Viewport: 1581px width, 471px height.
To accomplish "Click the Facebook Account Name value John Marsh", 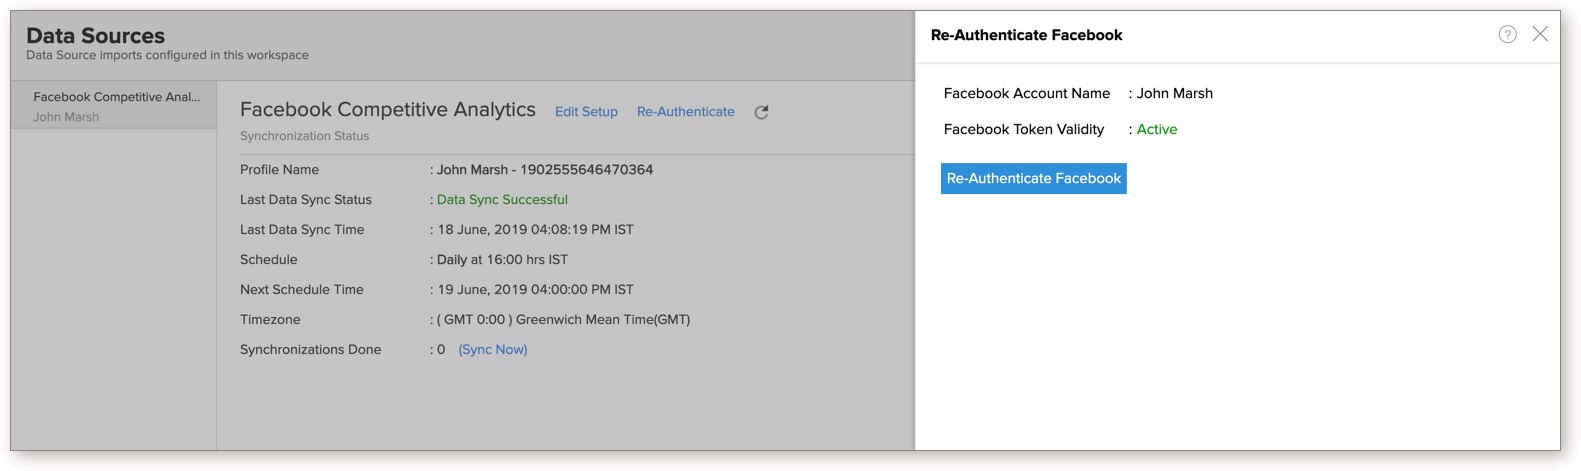I will pos(1174,93).
